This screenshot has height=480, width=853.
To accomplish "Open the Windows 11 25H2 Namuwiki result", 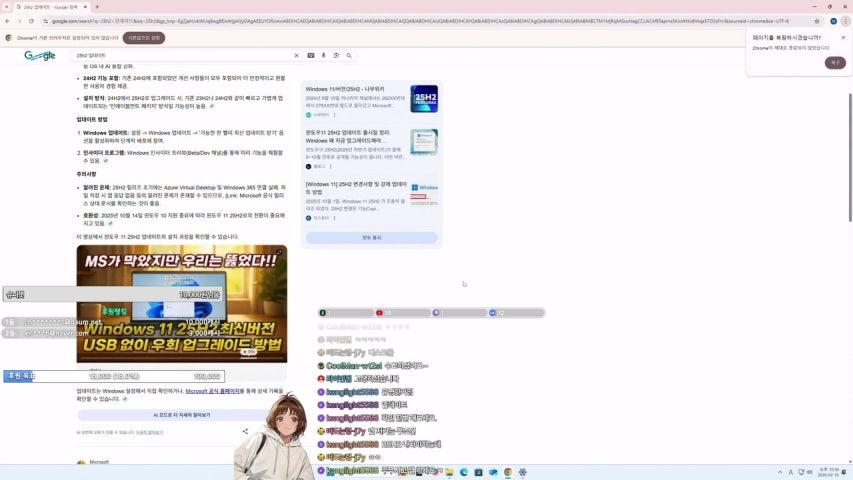I will 349,89.
